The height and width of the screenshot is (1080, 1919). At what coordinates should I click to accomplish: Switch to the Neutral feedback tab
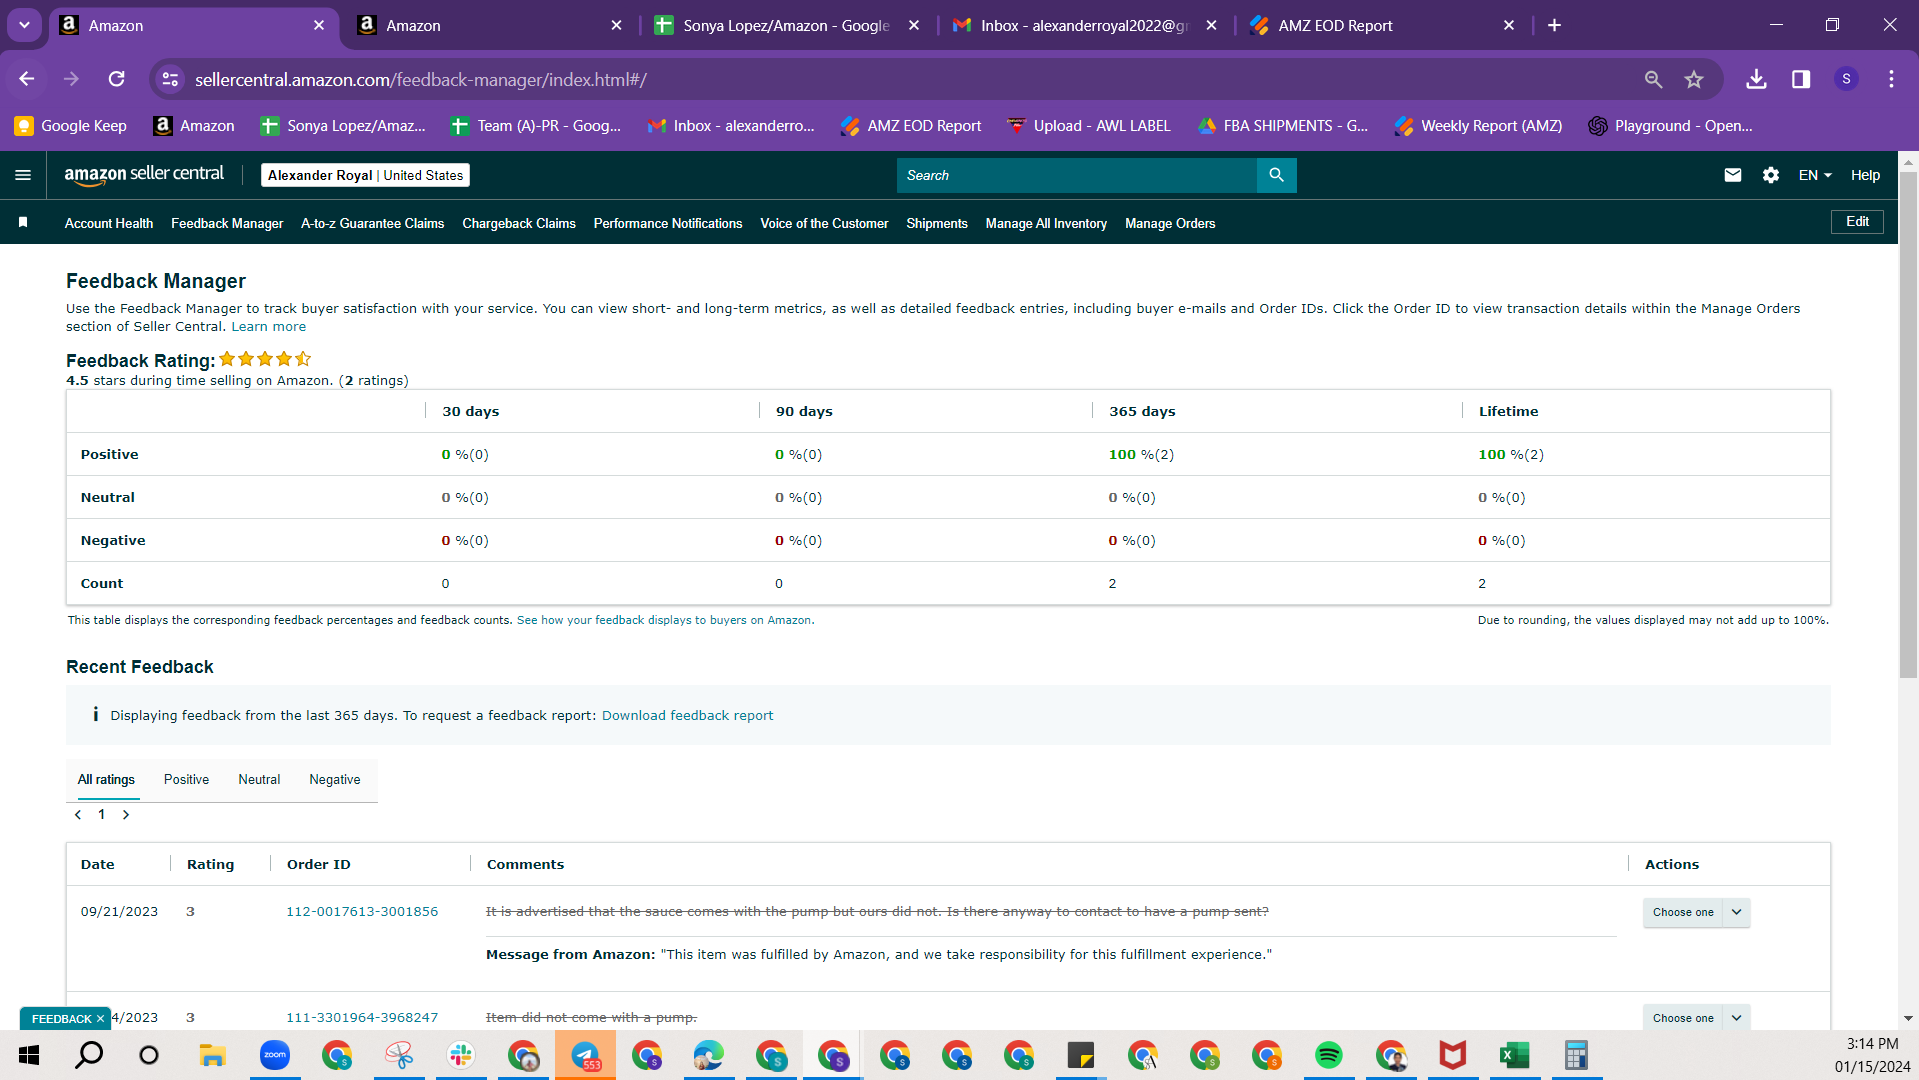pos(259,779)
